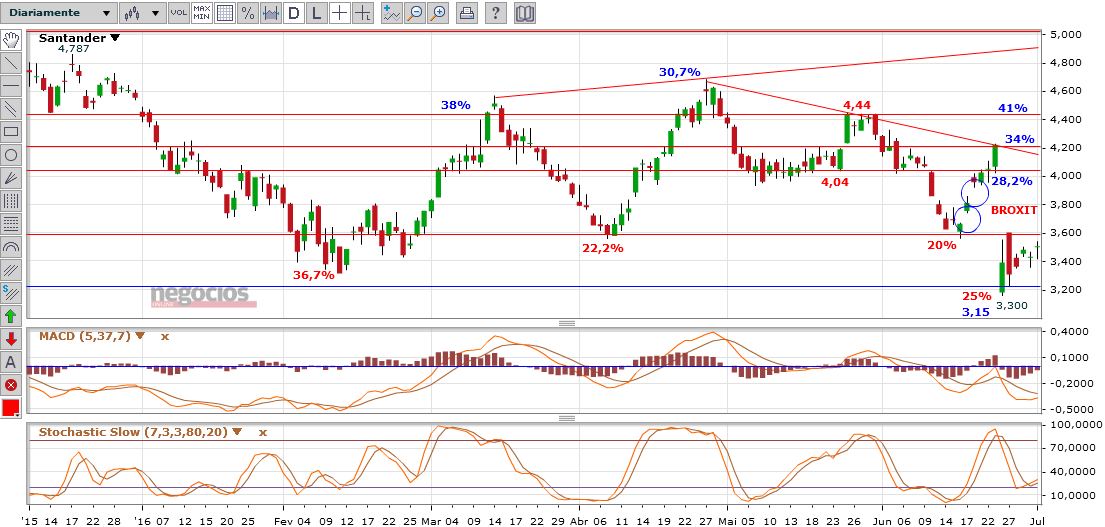Click the divider handle above the MACD panel
Image resolution: width=1105 pixels, height=527 pixels.
coord(567,323)
